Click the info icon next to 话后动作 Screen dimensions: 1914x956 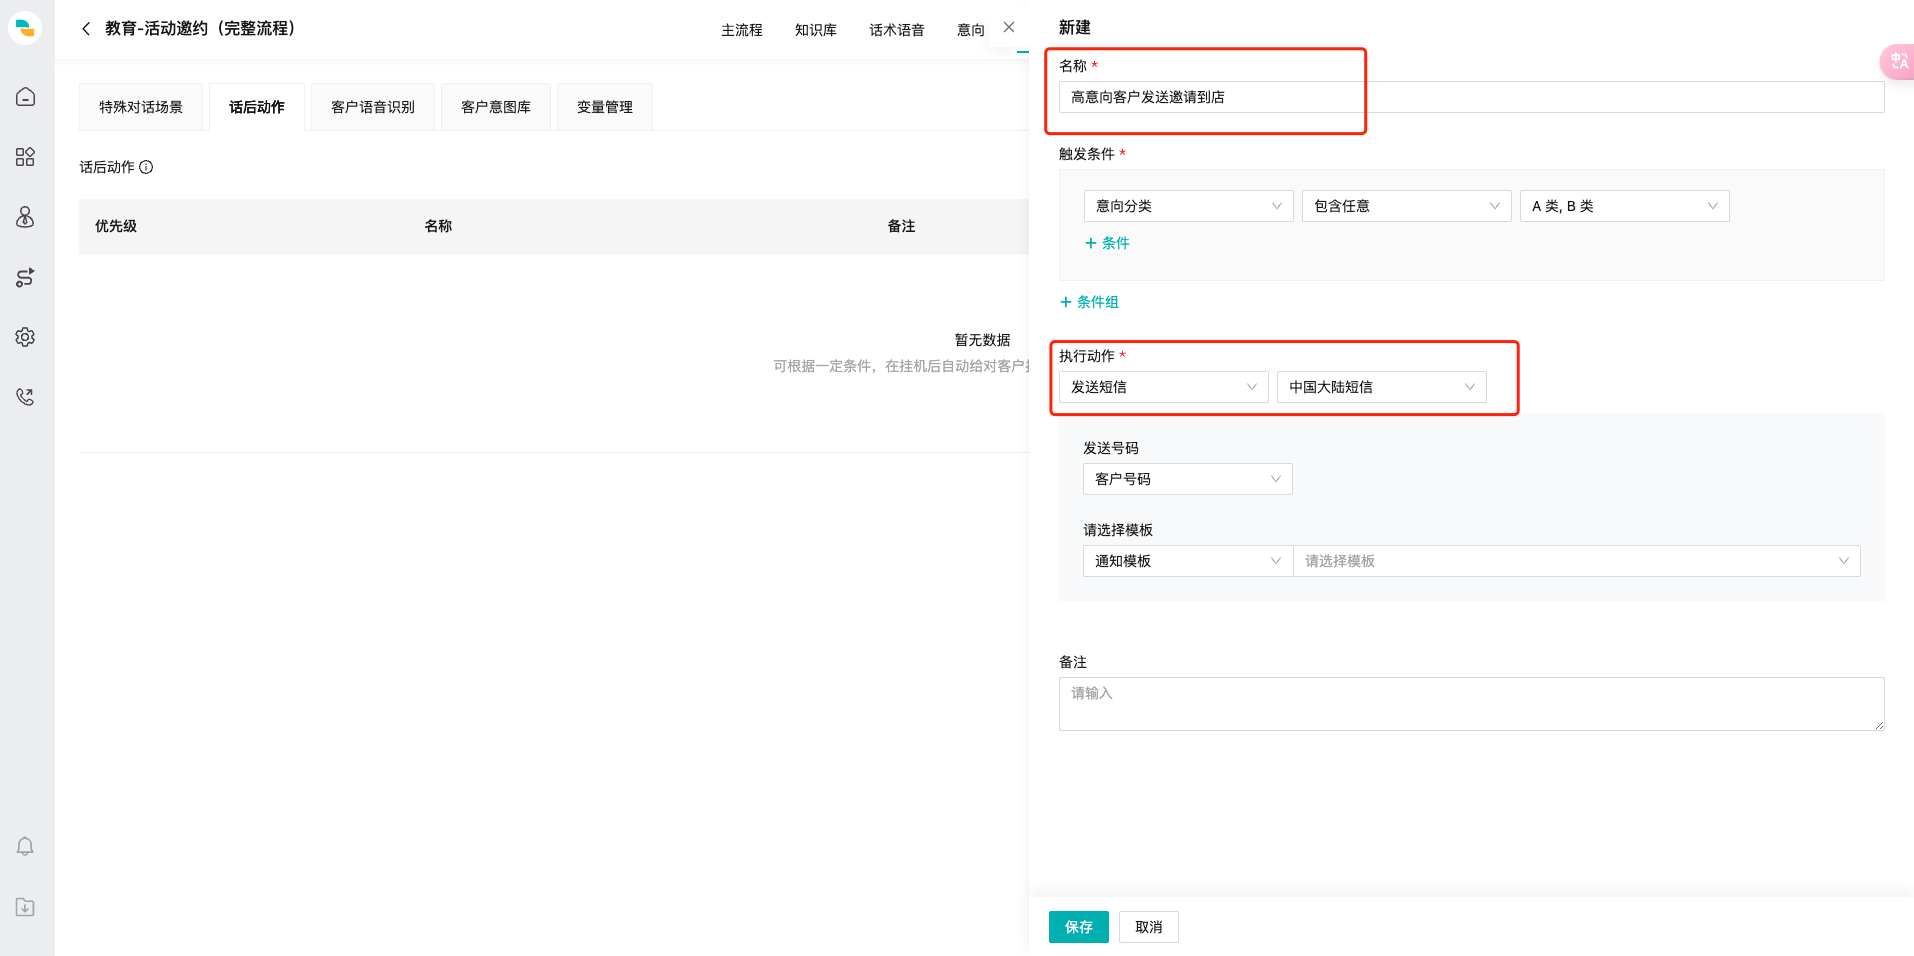tap(146, 167)
